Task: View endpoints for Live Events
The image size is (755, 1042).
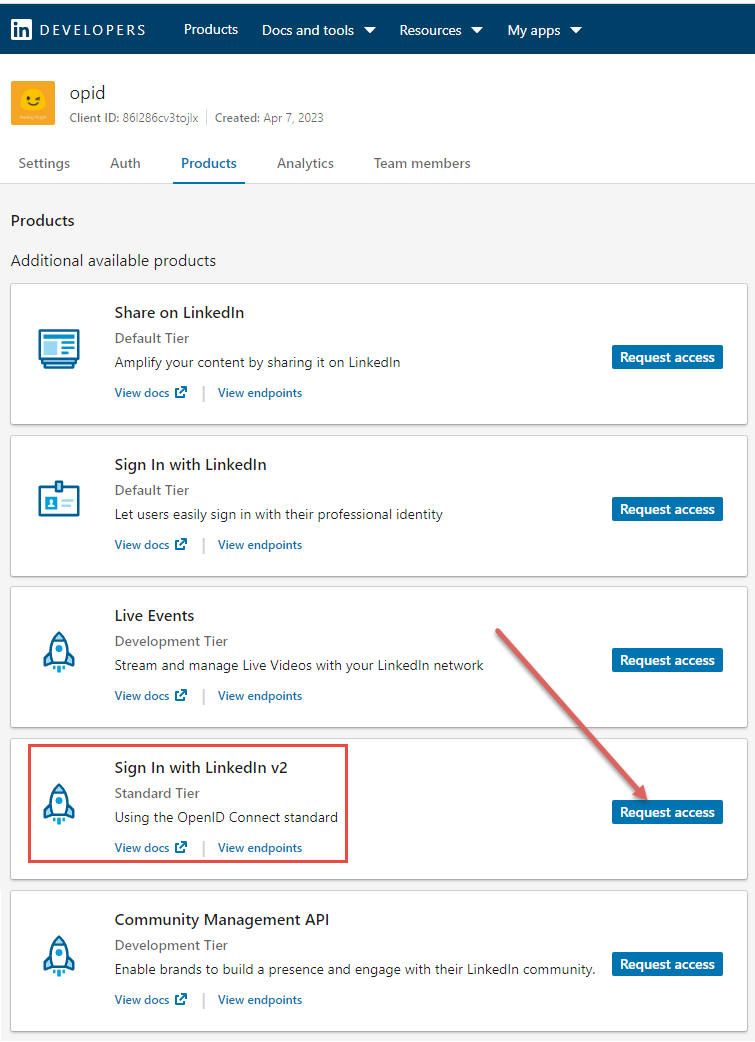Action: (260, 696)
